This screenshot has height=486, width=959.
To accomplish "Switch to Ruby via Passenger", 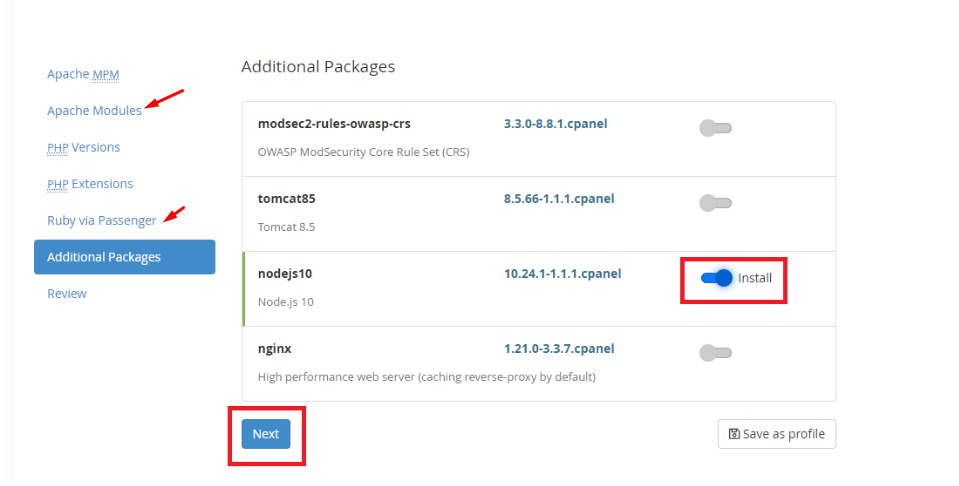I will 102,221.
